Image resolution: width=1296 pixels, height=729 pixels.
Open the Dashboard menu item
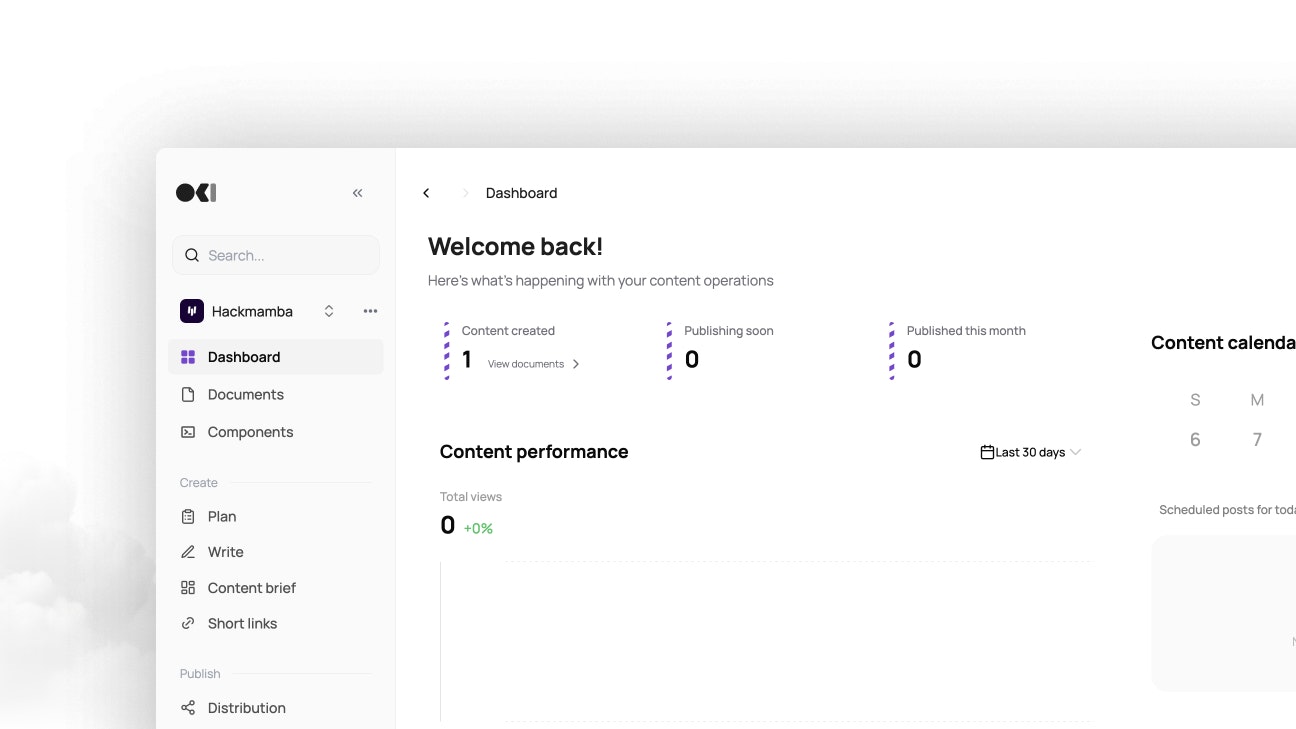[x=276, y=357]
